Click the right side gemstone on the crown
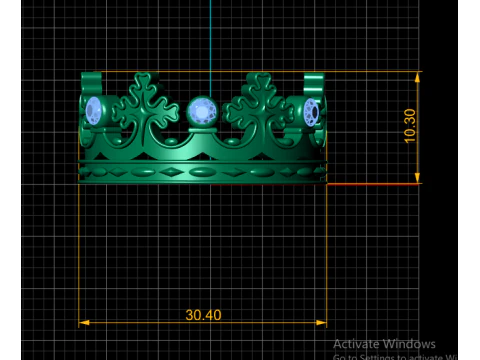This screenshot has height=360, width=480. 311,112
